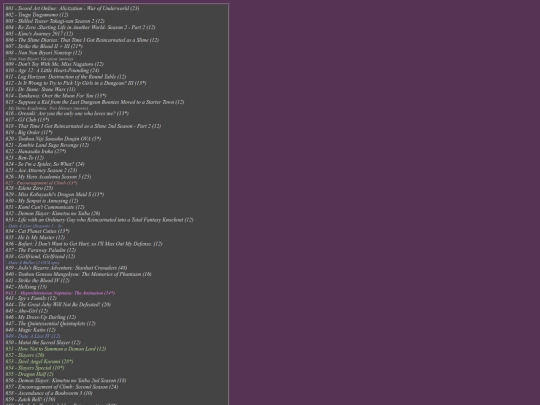The image size is (540, 405).
Task: Click the Aho-Girl row
Action: pos(27,311)
